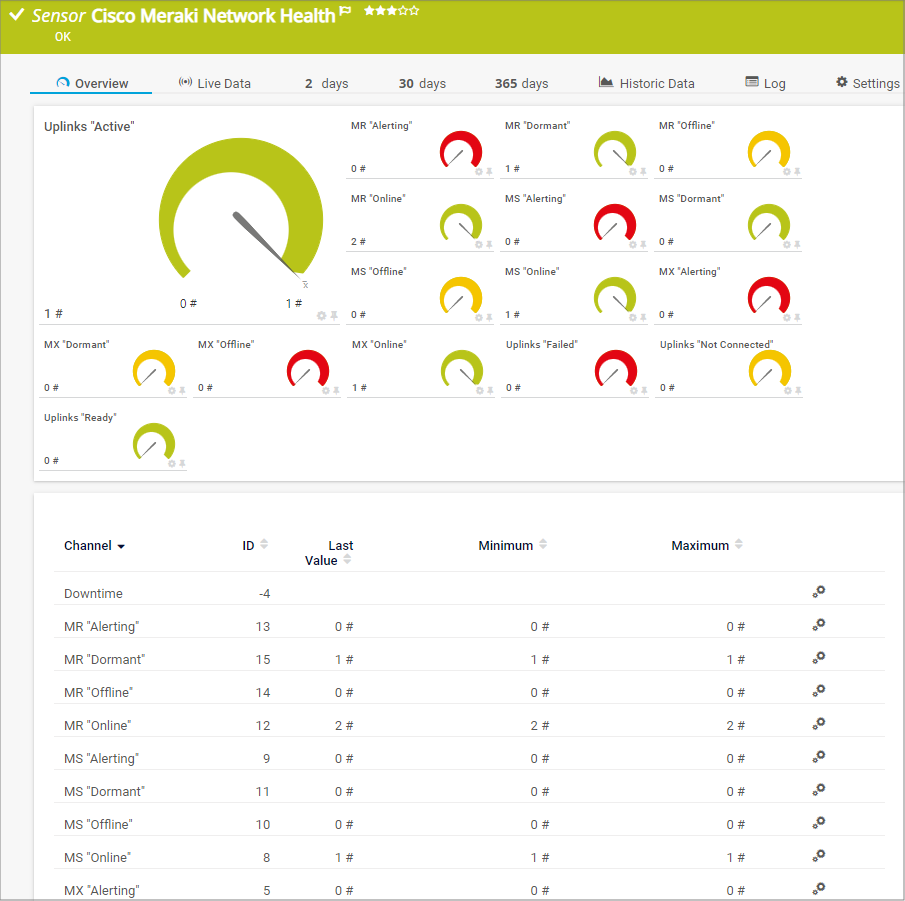
Task: Click settings gear icon on MR "Alerting" gauge
Action: point(478,172)
